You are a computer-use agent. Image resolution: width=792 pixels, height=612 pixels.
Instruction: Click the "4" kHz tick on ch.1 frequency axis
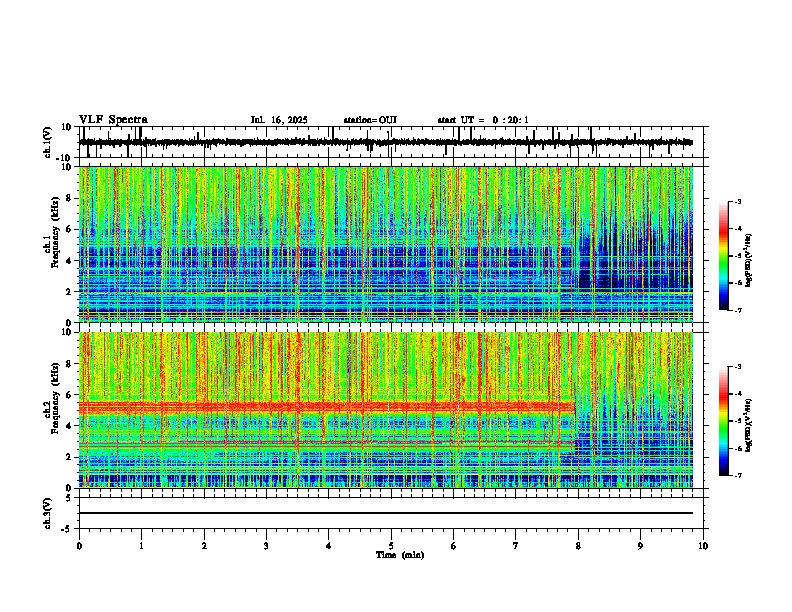70,261
